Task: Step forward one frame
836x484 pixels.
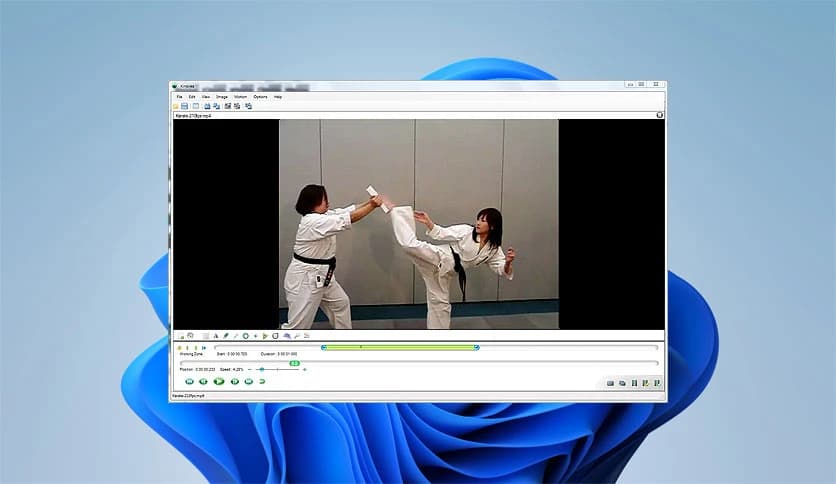Action: click(235, 382)
